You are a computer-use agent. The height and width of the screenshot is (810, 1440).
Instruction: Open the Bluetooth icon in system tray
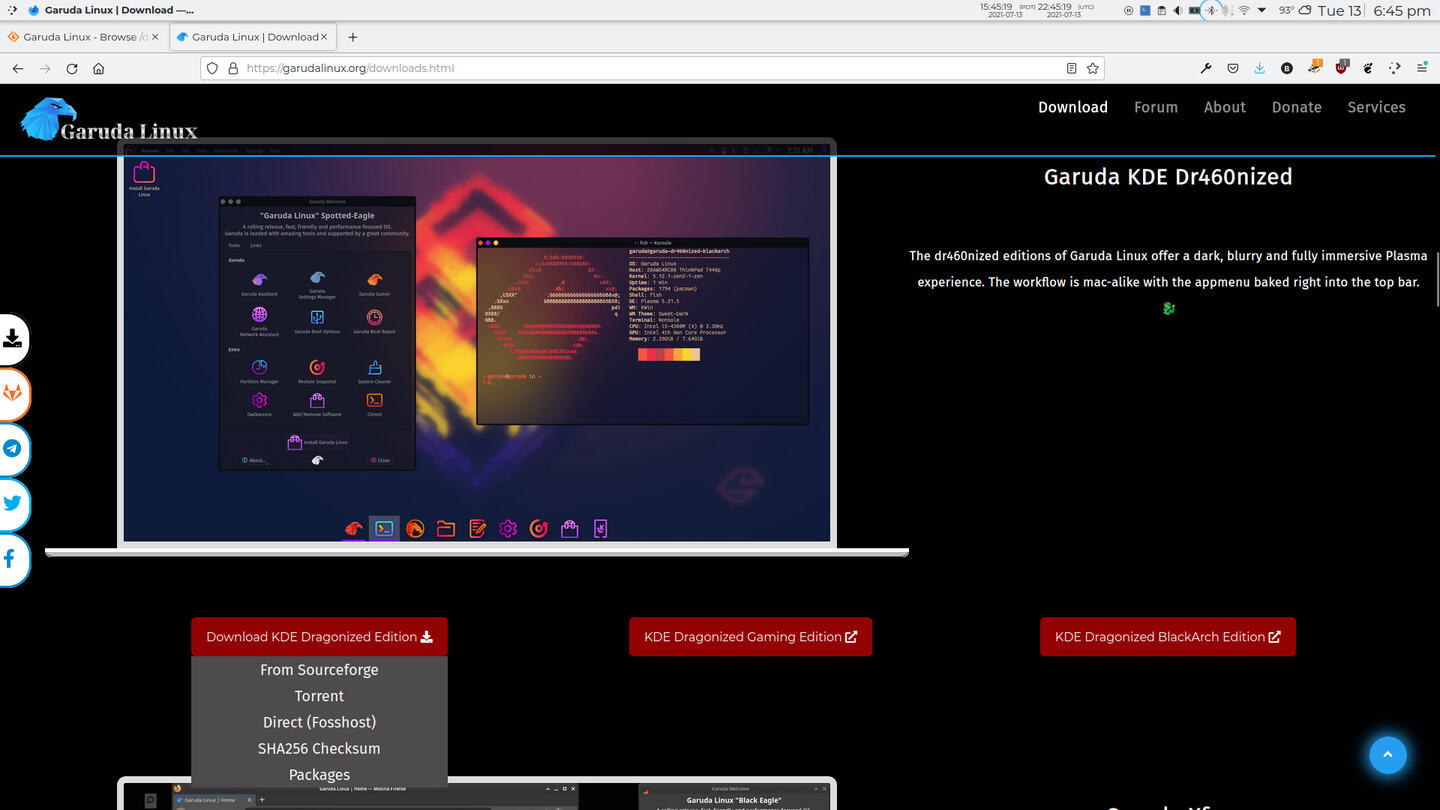click(1211, 10)
